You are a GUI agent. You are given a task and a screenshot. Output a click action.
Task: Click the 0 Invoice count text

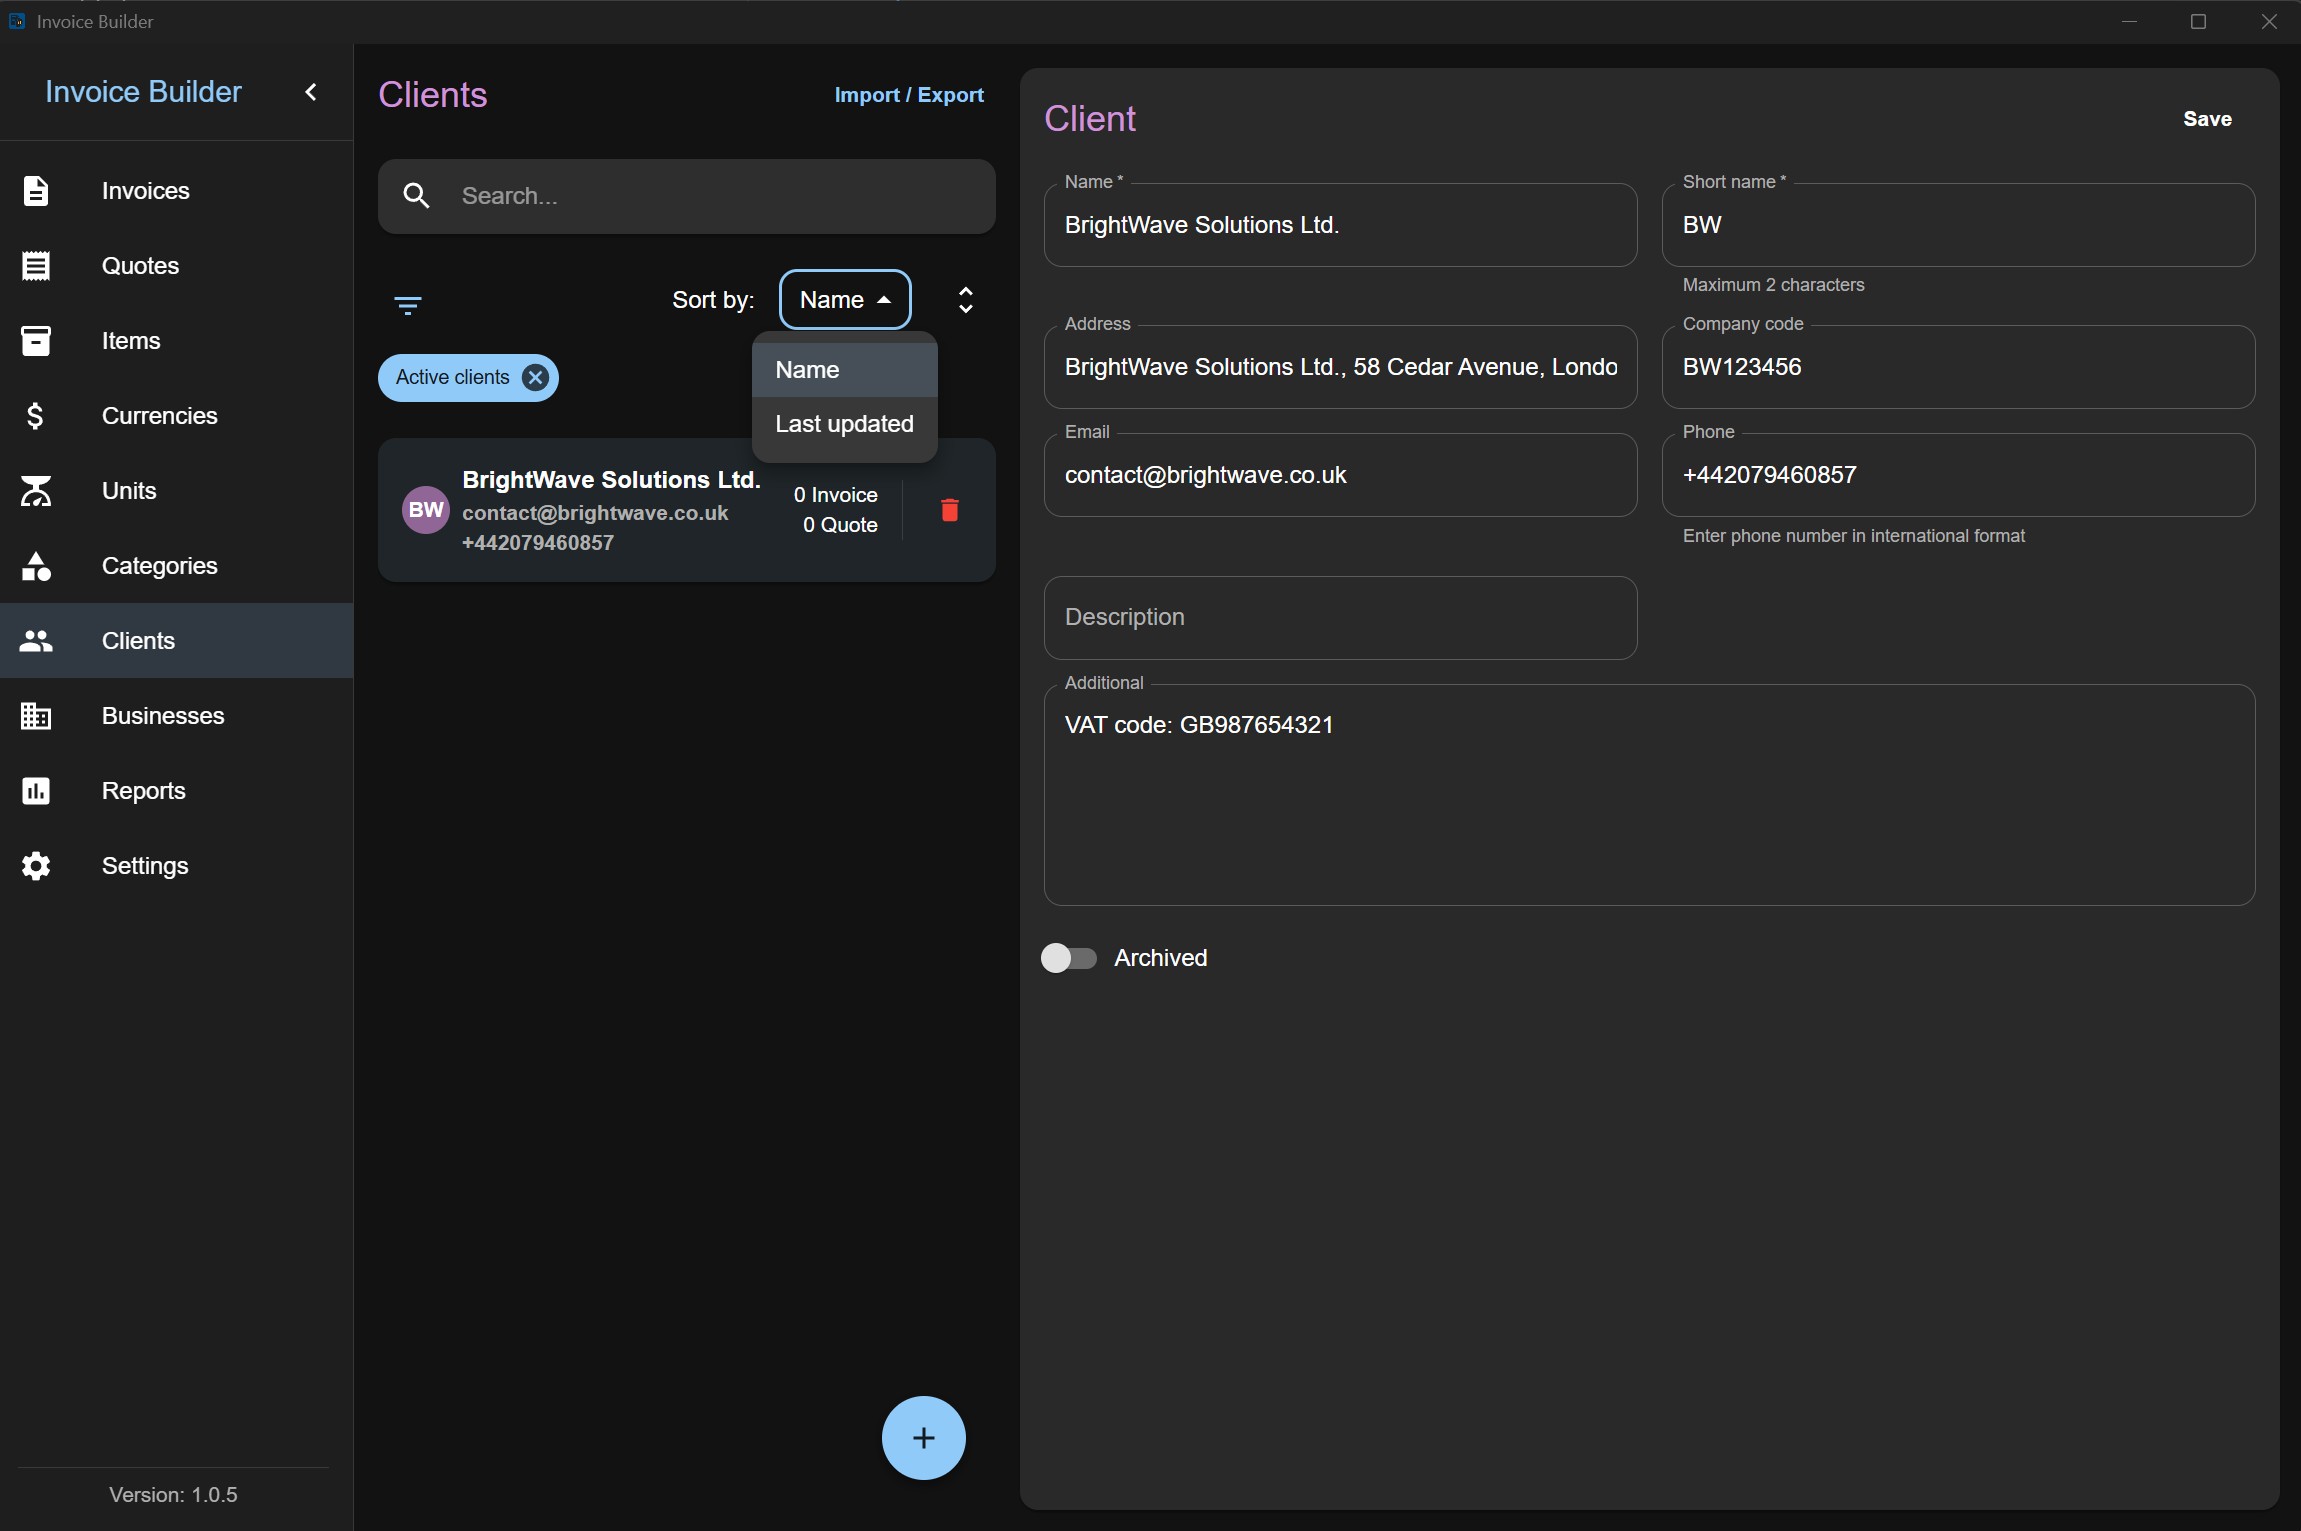[x=836, y=495]
